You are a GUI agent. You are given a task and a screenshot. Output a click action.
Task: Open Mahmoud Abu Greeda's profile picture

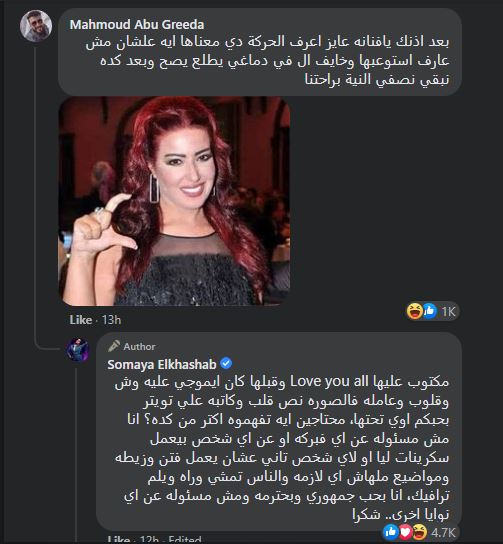[36, 26]
